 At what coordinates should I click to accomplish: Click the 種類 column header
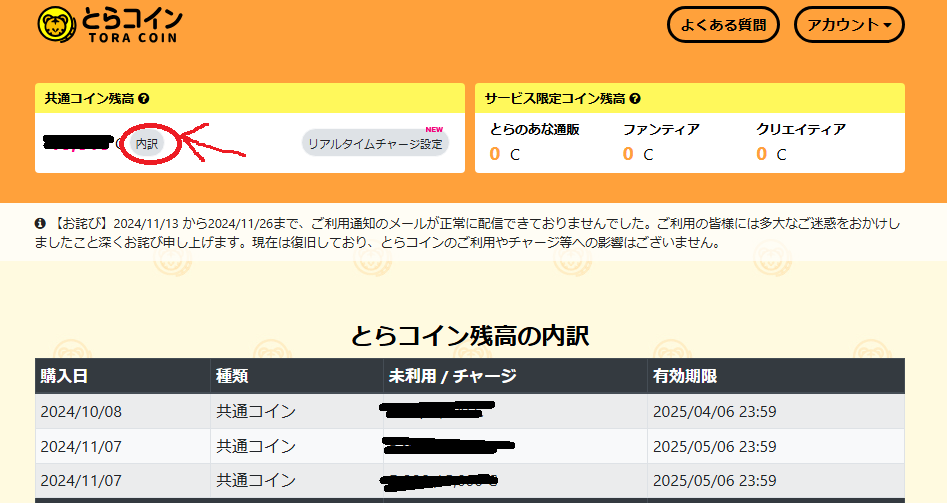pos(232,376)
